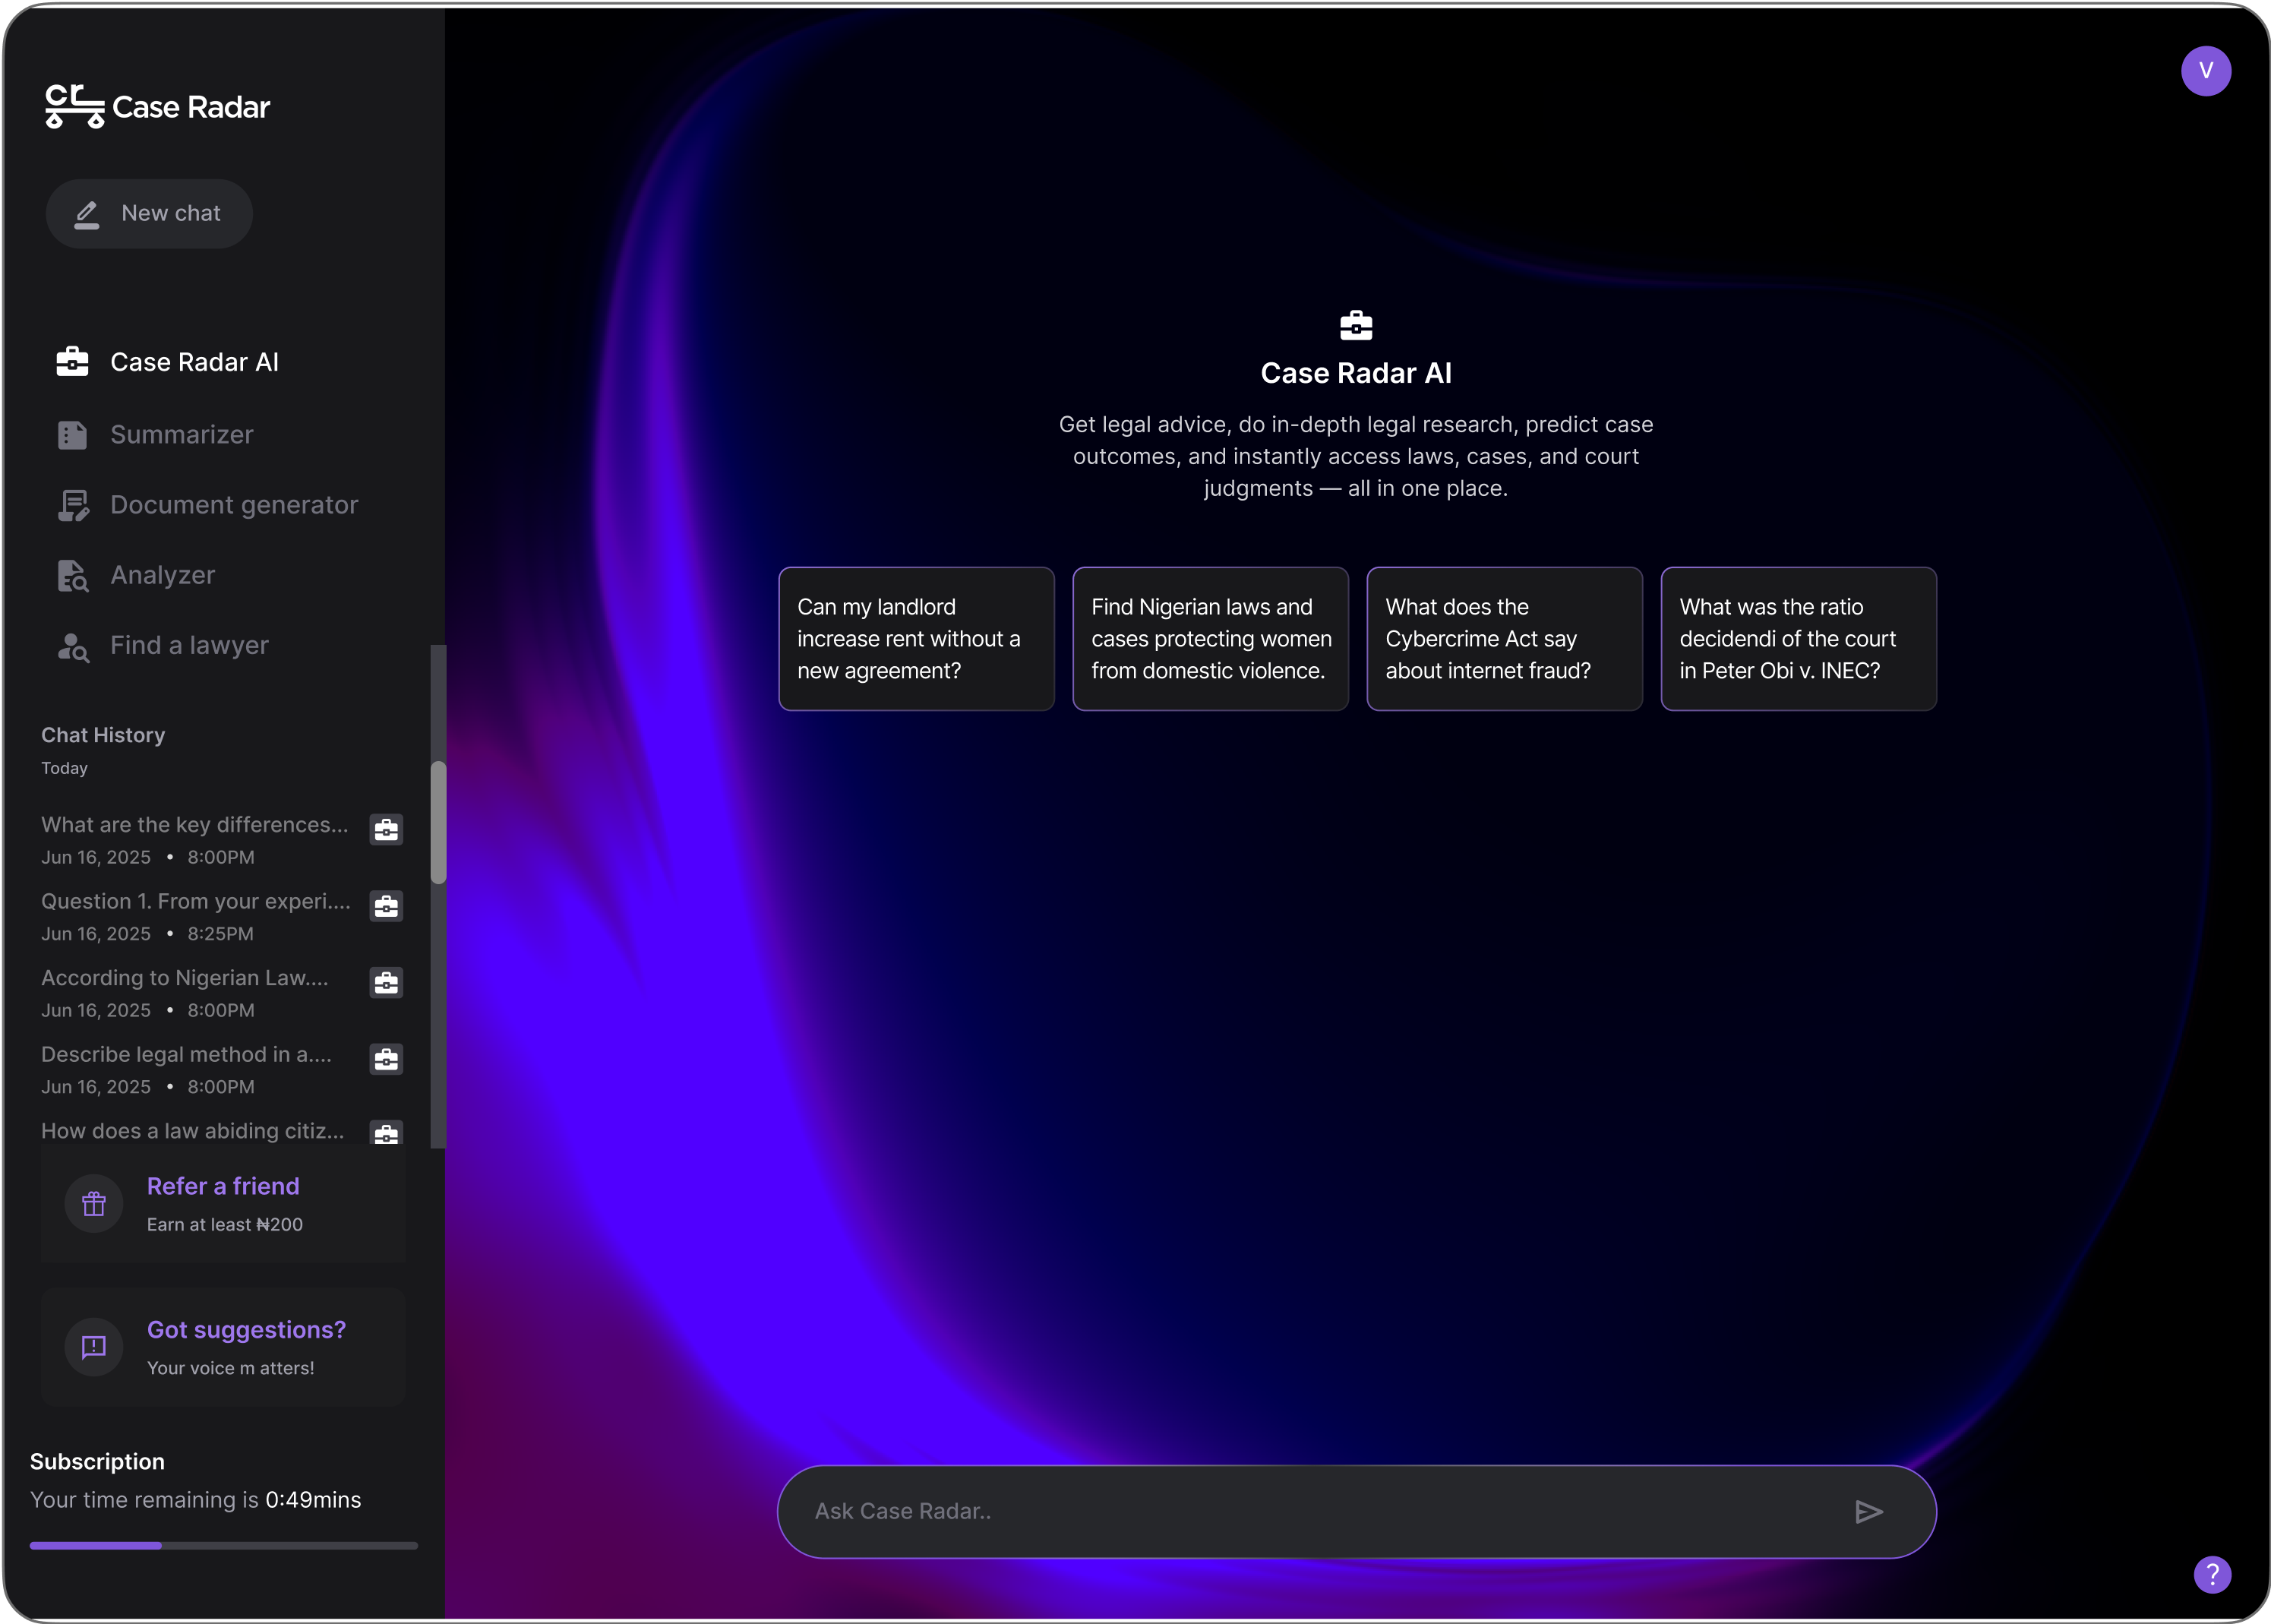
Task: Click the user avatar with letter V
Action: (x=2205, y=71)
